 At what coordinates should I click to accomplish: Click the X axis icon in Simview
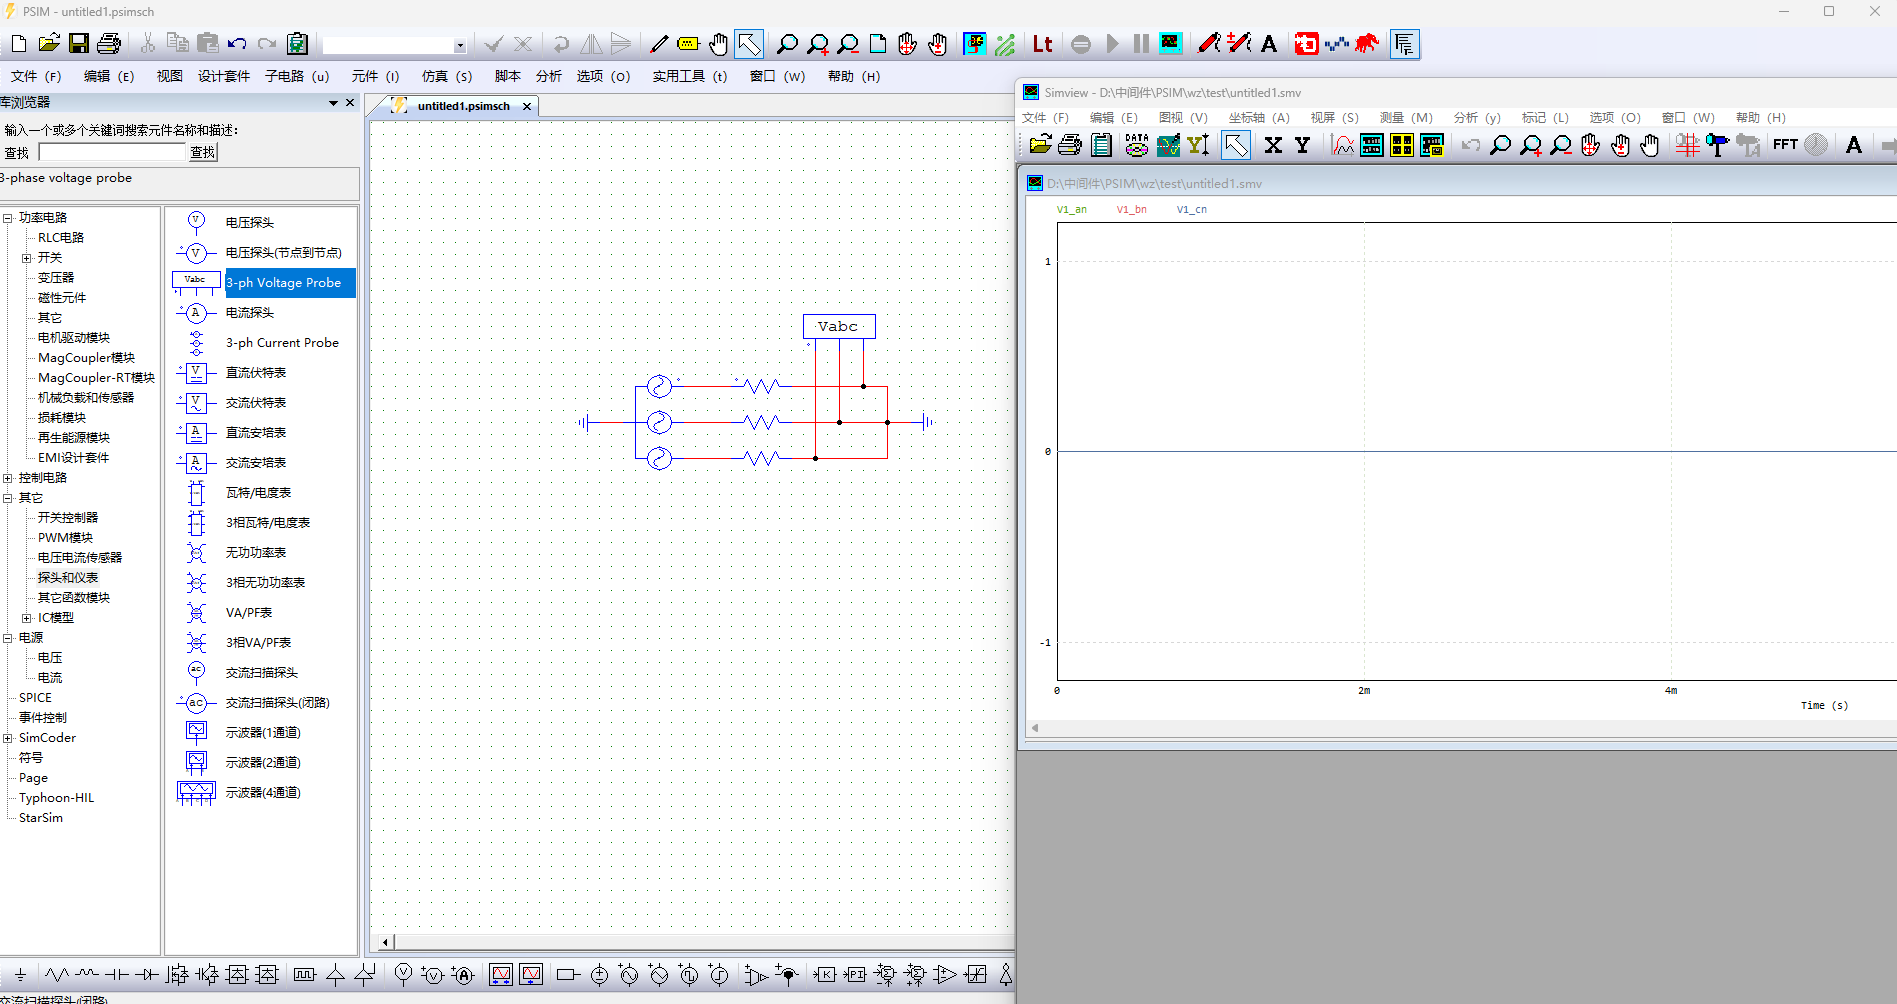click(x=1273, y=145)
